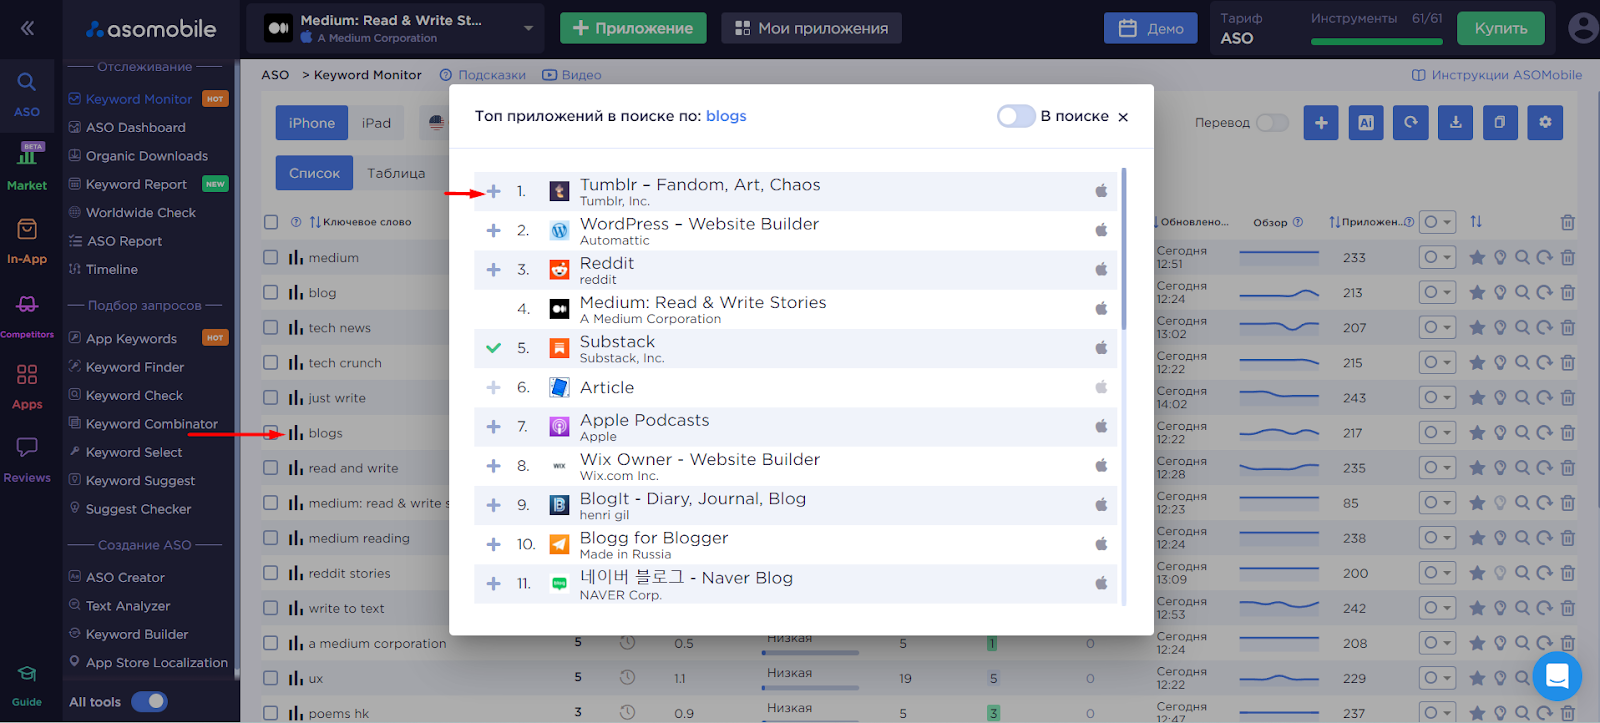
Task: Click the trash icon in the medium row
Action: [1568, 257]
